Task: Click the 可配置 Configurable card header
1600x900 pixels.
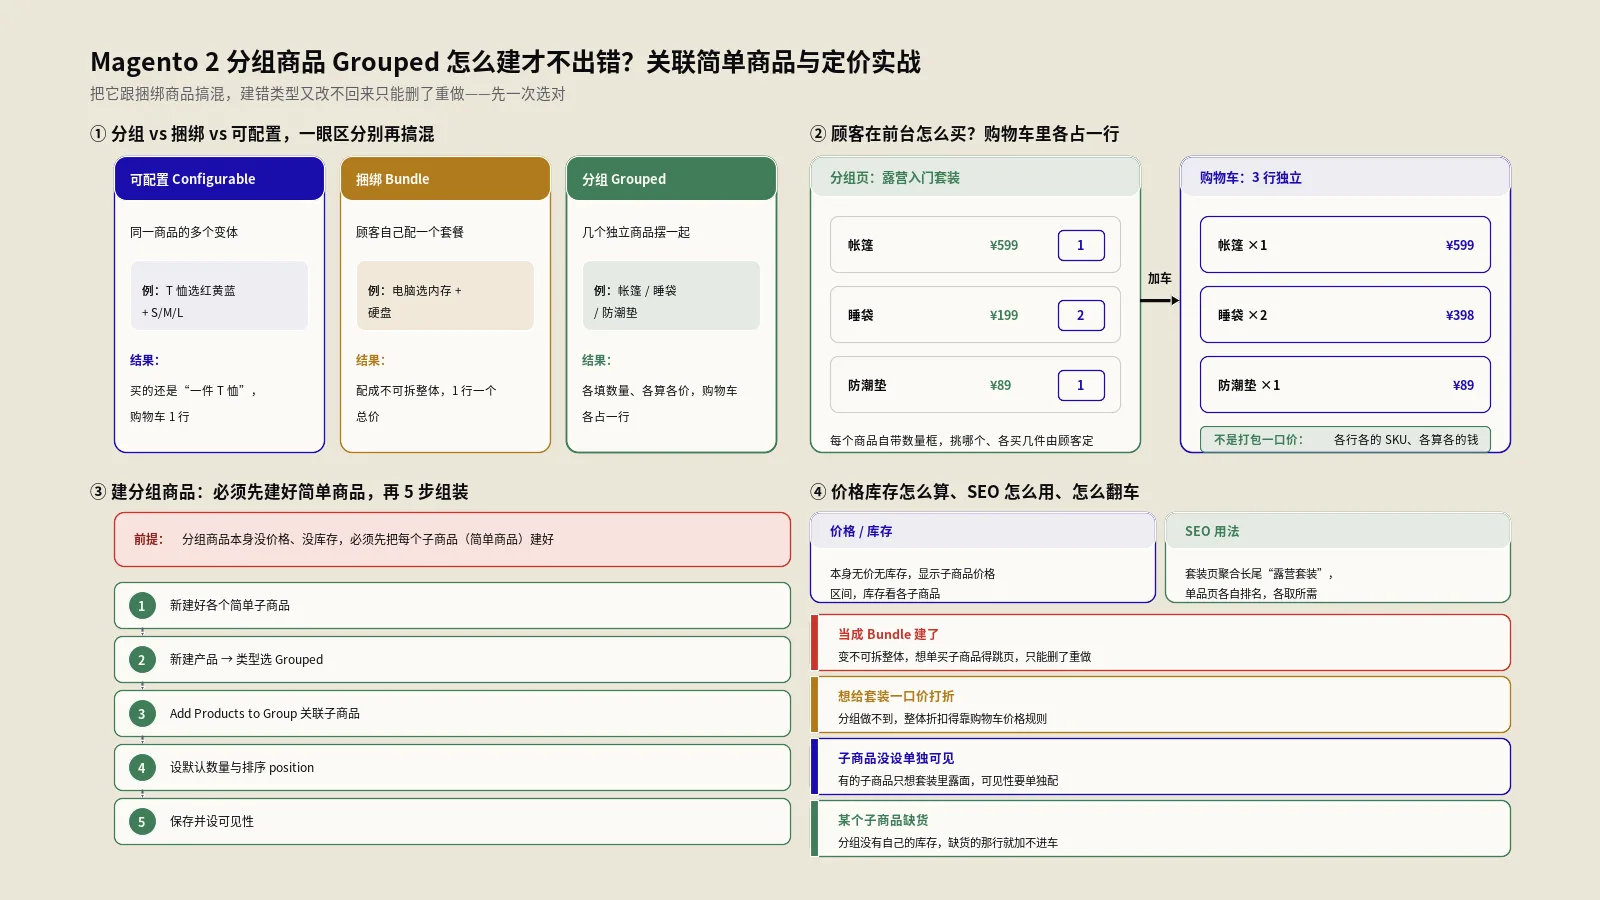Action: coord(219,179)
